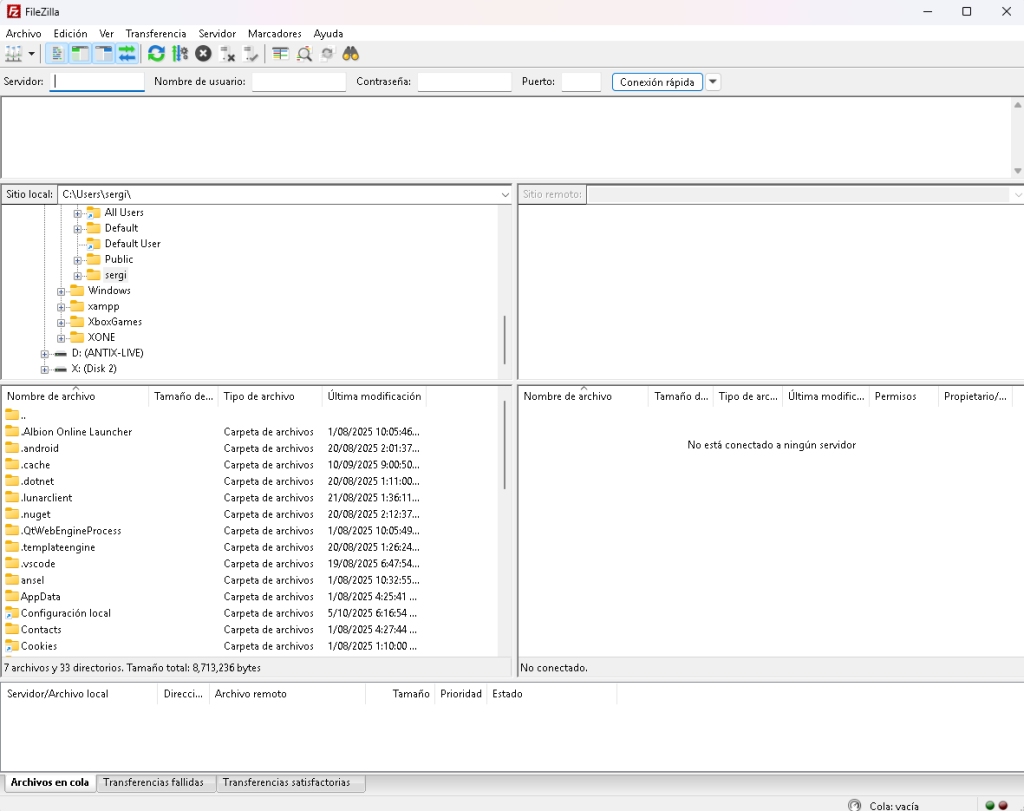Click the binoculars file search icon
The width and height of the screenshot is (1024, 811).
pos(351,53)
